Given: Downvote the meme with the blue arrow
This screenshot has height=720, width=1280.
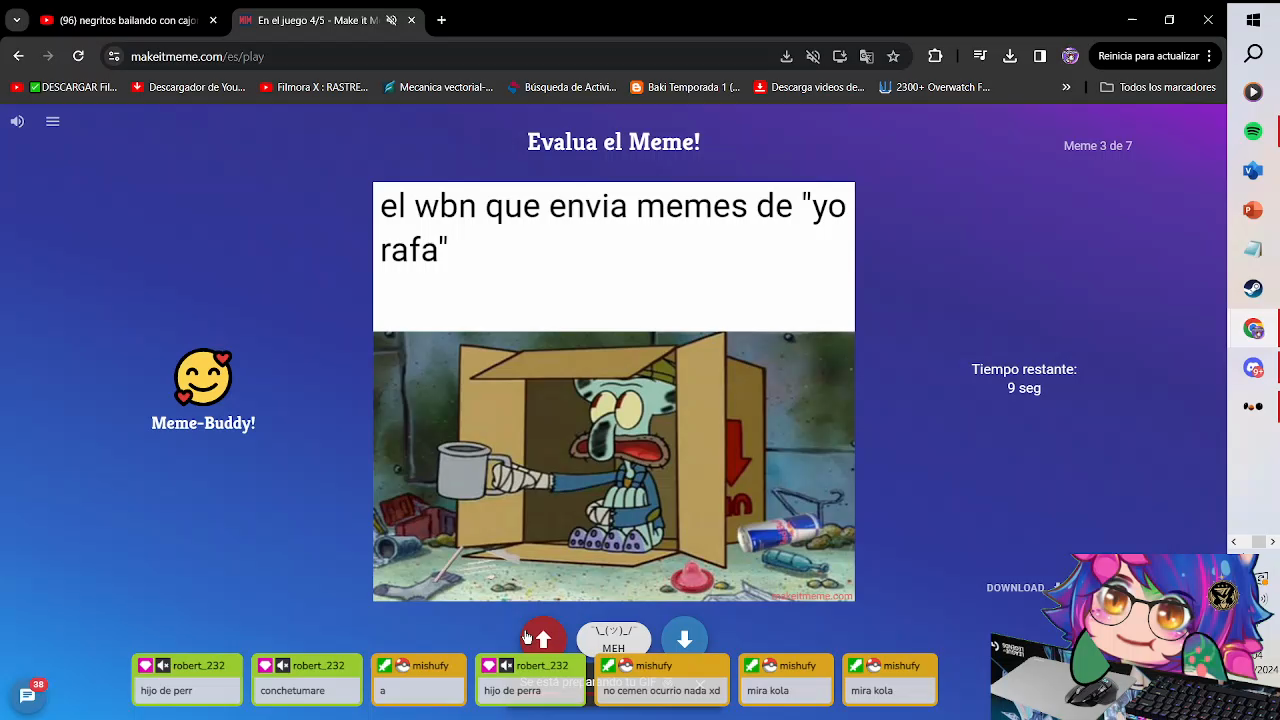Looking at the screenshot, I should click(684, 638).
